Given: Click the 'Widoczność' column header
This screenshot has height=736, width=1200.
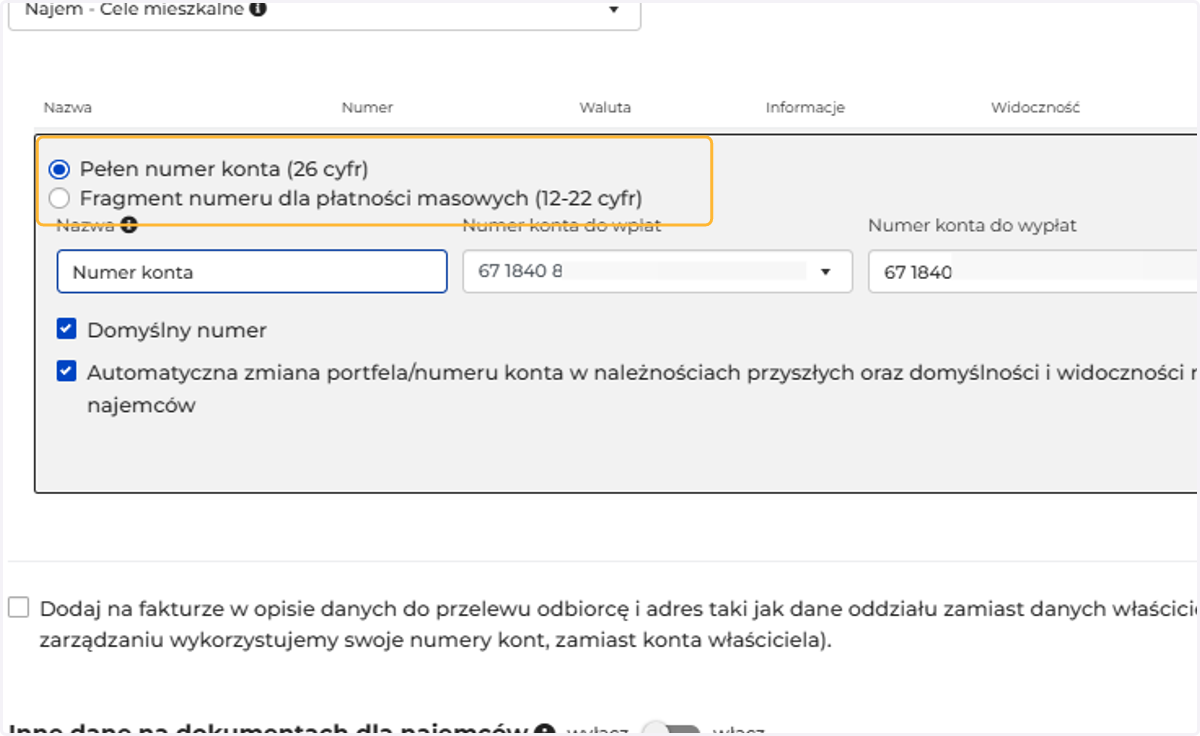Looking at the screenshot, I should tap(1035, 107).
